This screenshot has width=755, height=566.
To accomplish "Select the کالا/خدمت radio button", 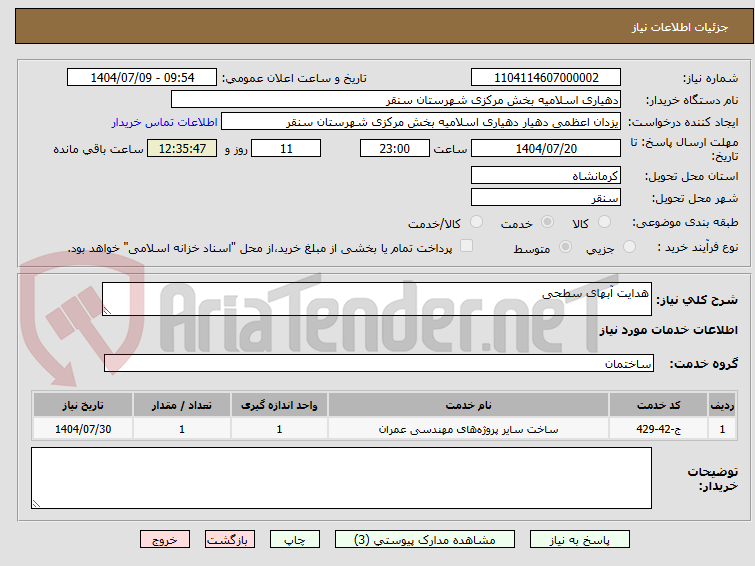I will [476, 222].
